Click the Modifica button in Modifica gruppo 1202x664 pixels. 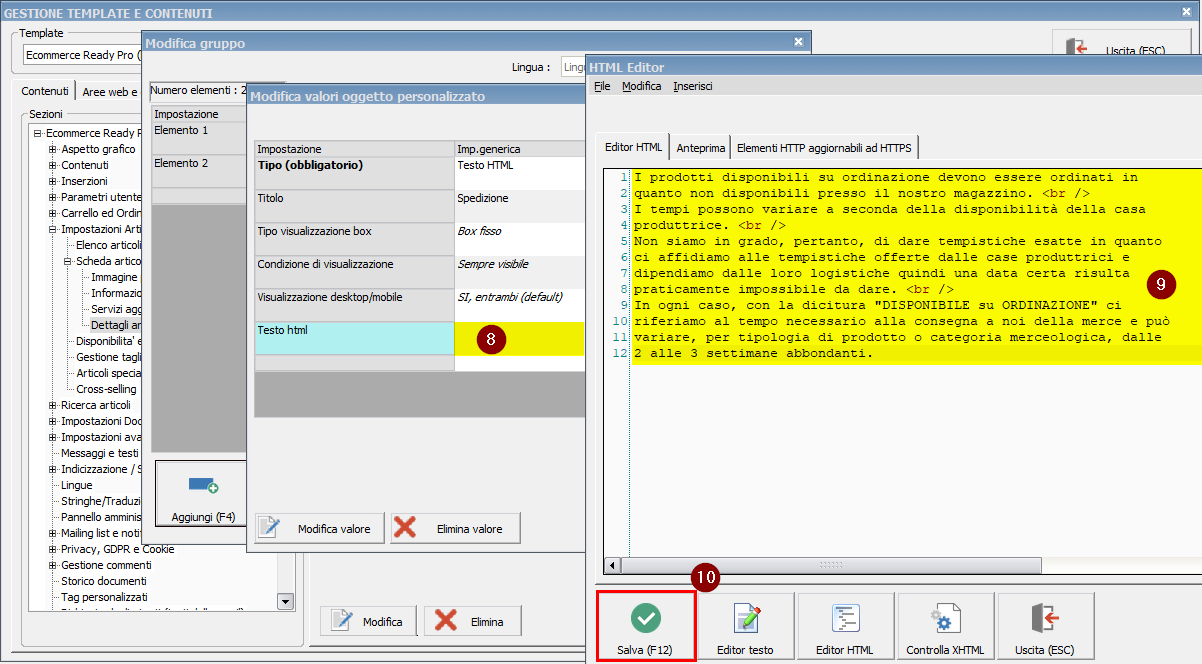coord(368,621)
